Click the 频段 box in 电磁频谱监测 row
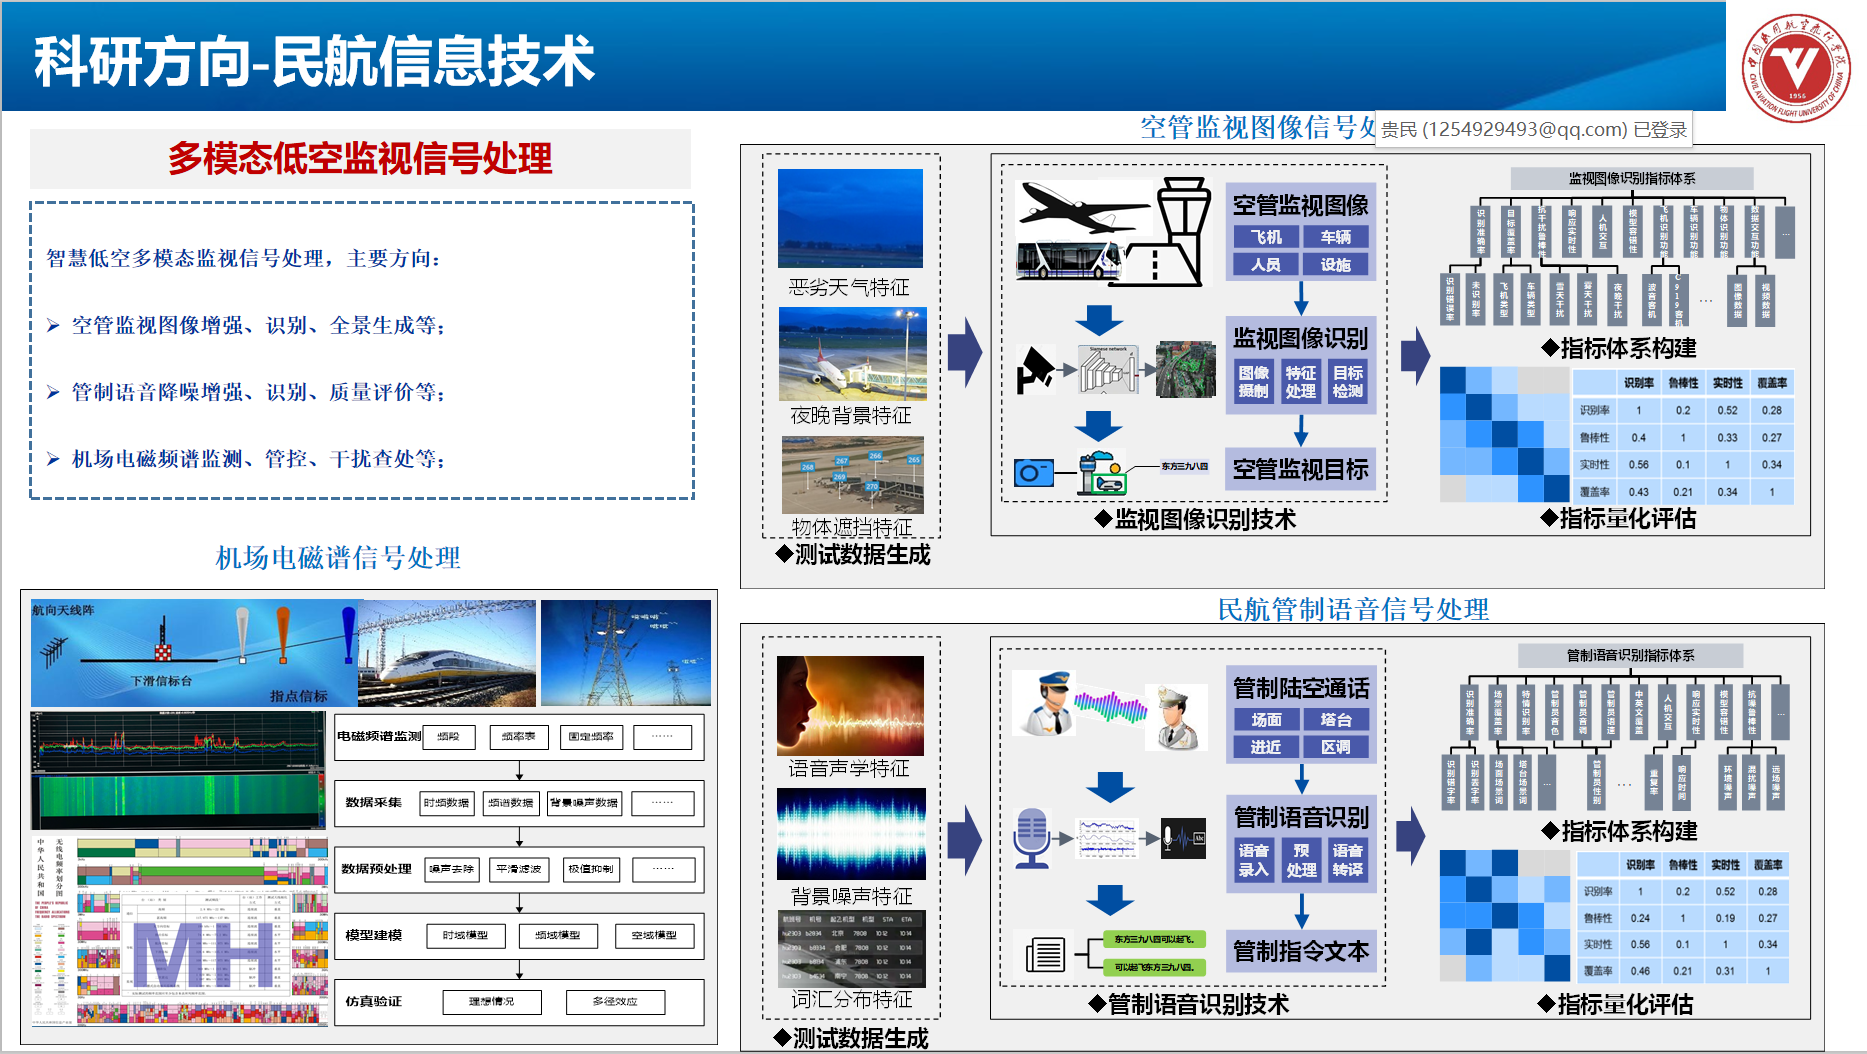The width and height of the screenshot is (1867, 1054). click(x=448, y=737)
